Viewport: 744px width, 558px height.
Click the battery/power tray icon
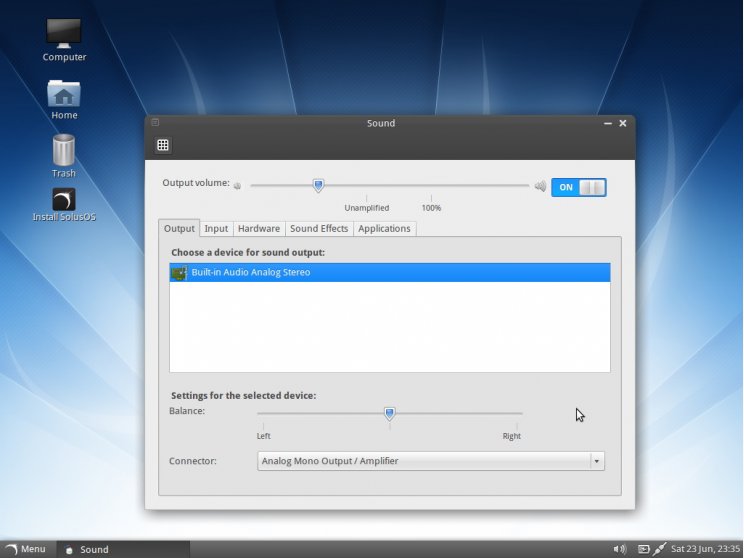click(643, 549)
